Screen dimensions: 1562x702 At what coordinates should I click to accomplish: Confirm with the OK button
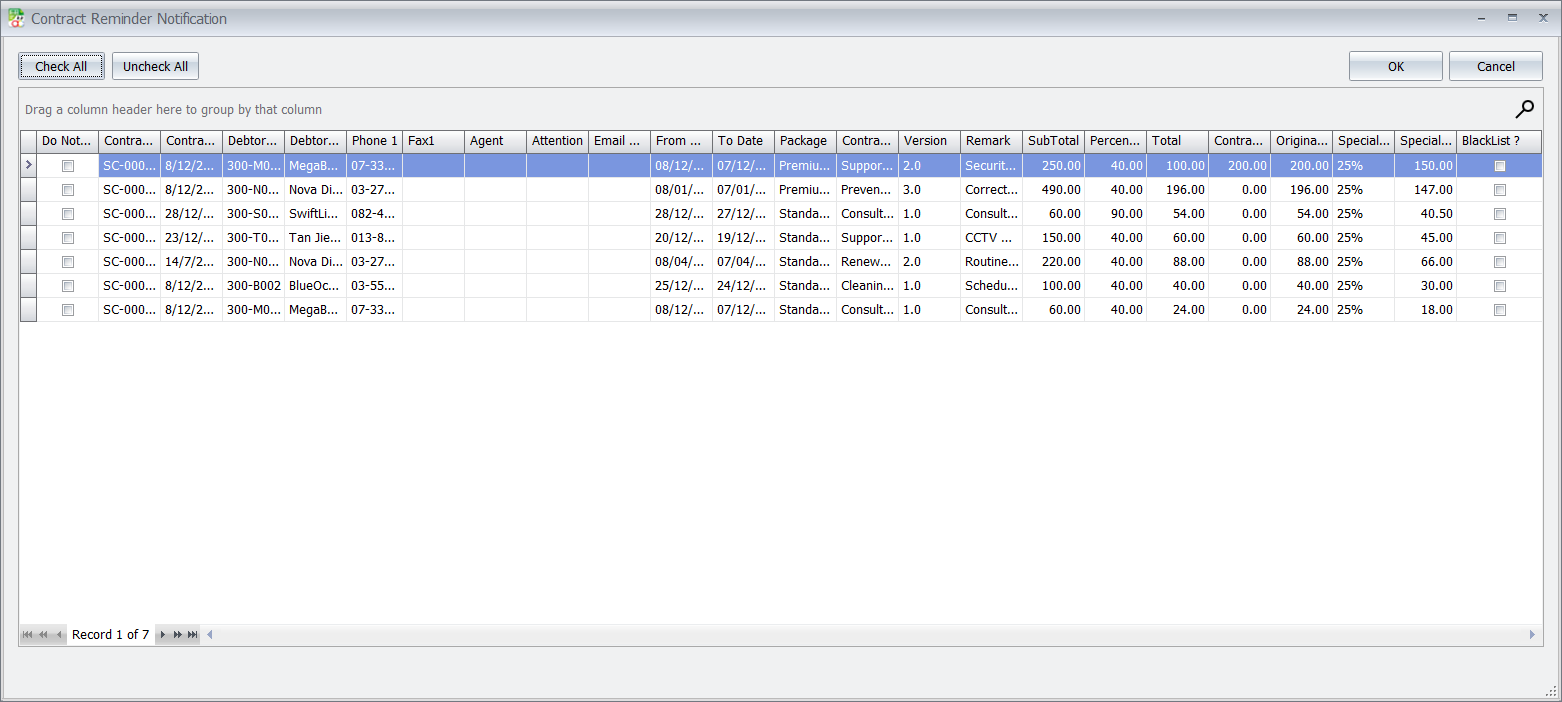[x=1395, y=67]
